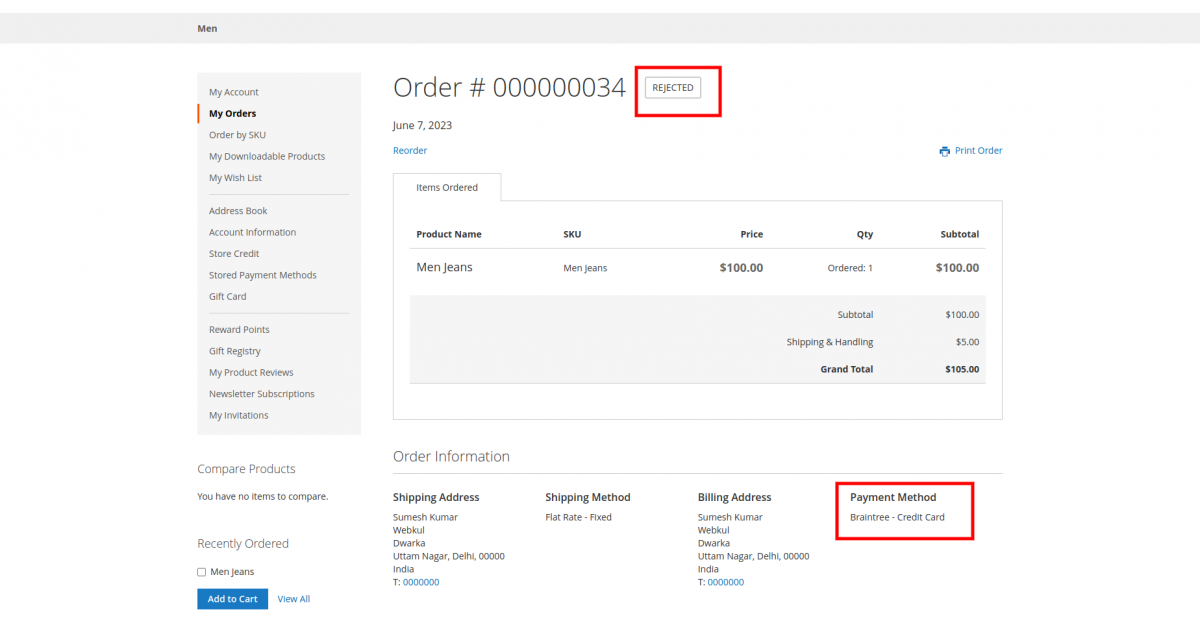
Task: Click the Men Jeans SKU cell
Action: click(585, 268)
